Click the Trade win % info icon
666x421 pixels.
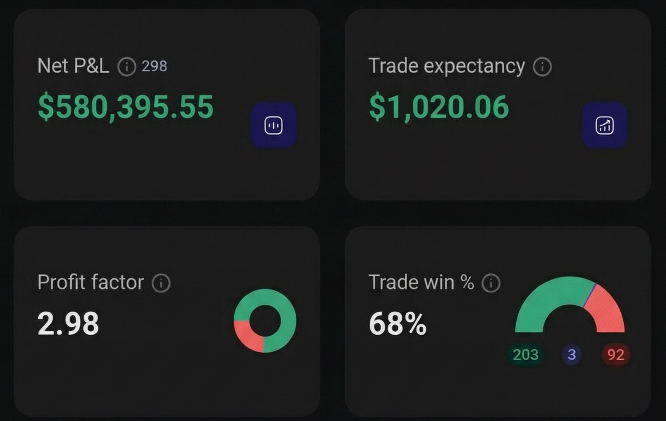tap(491, 283)
